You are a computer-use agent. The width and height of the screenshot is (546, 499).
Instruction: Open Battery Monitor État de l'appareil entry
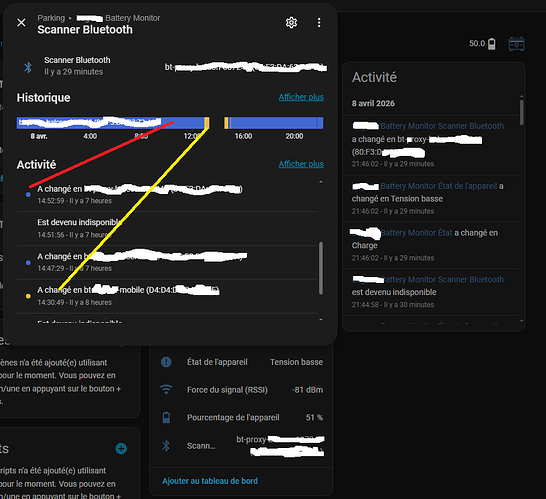(438, 186)
